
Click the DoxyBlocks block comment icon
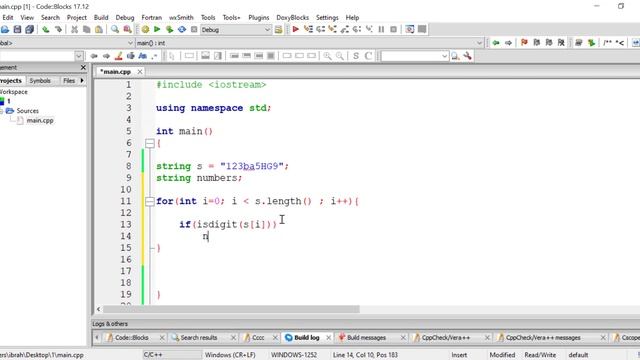607,43
